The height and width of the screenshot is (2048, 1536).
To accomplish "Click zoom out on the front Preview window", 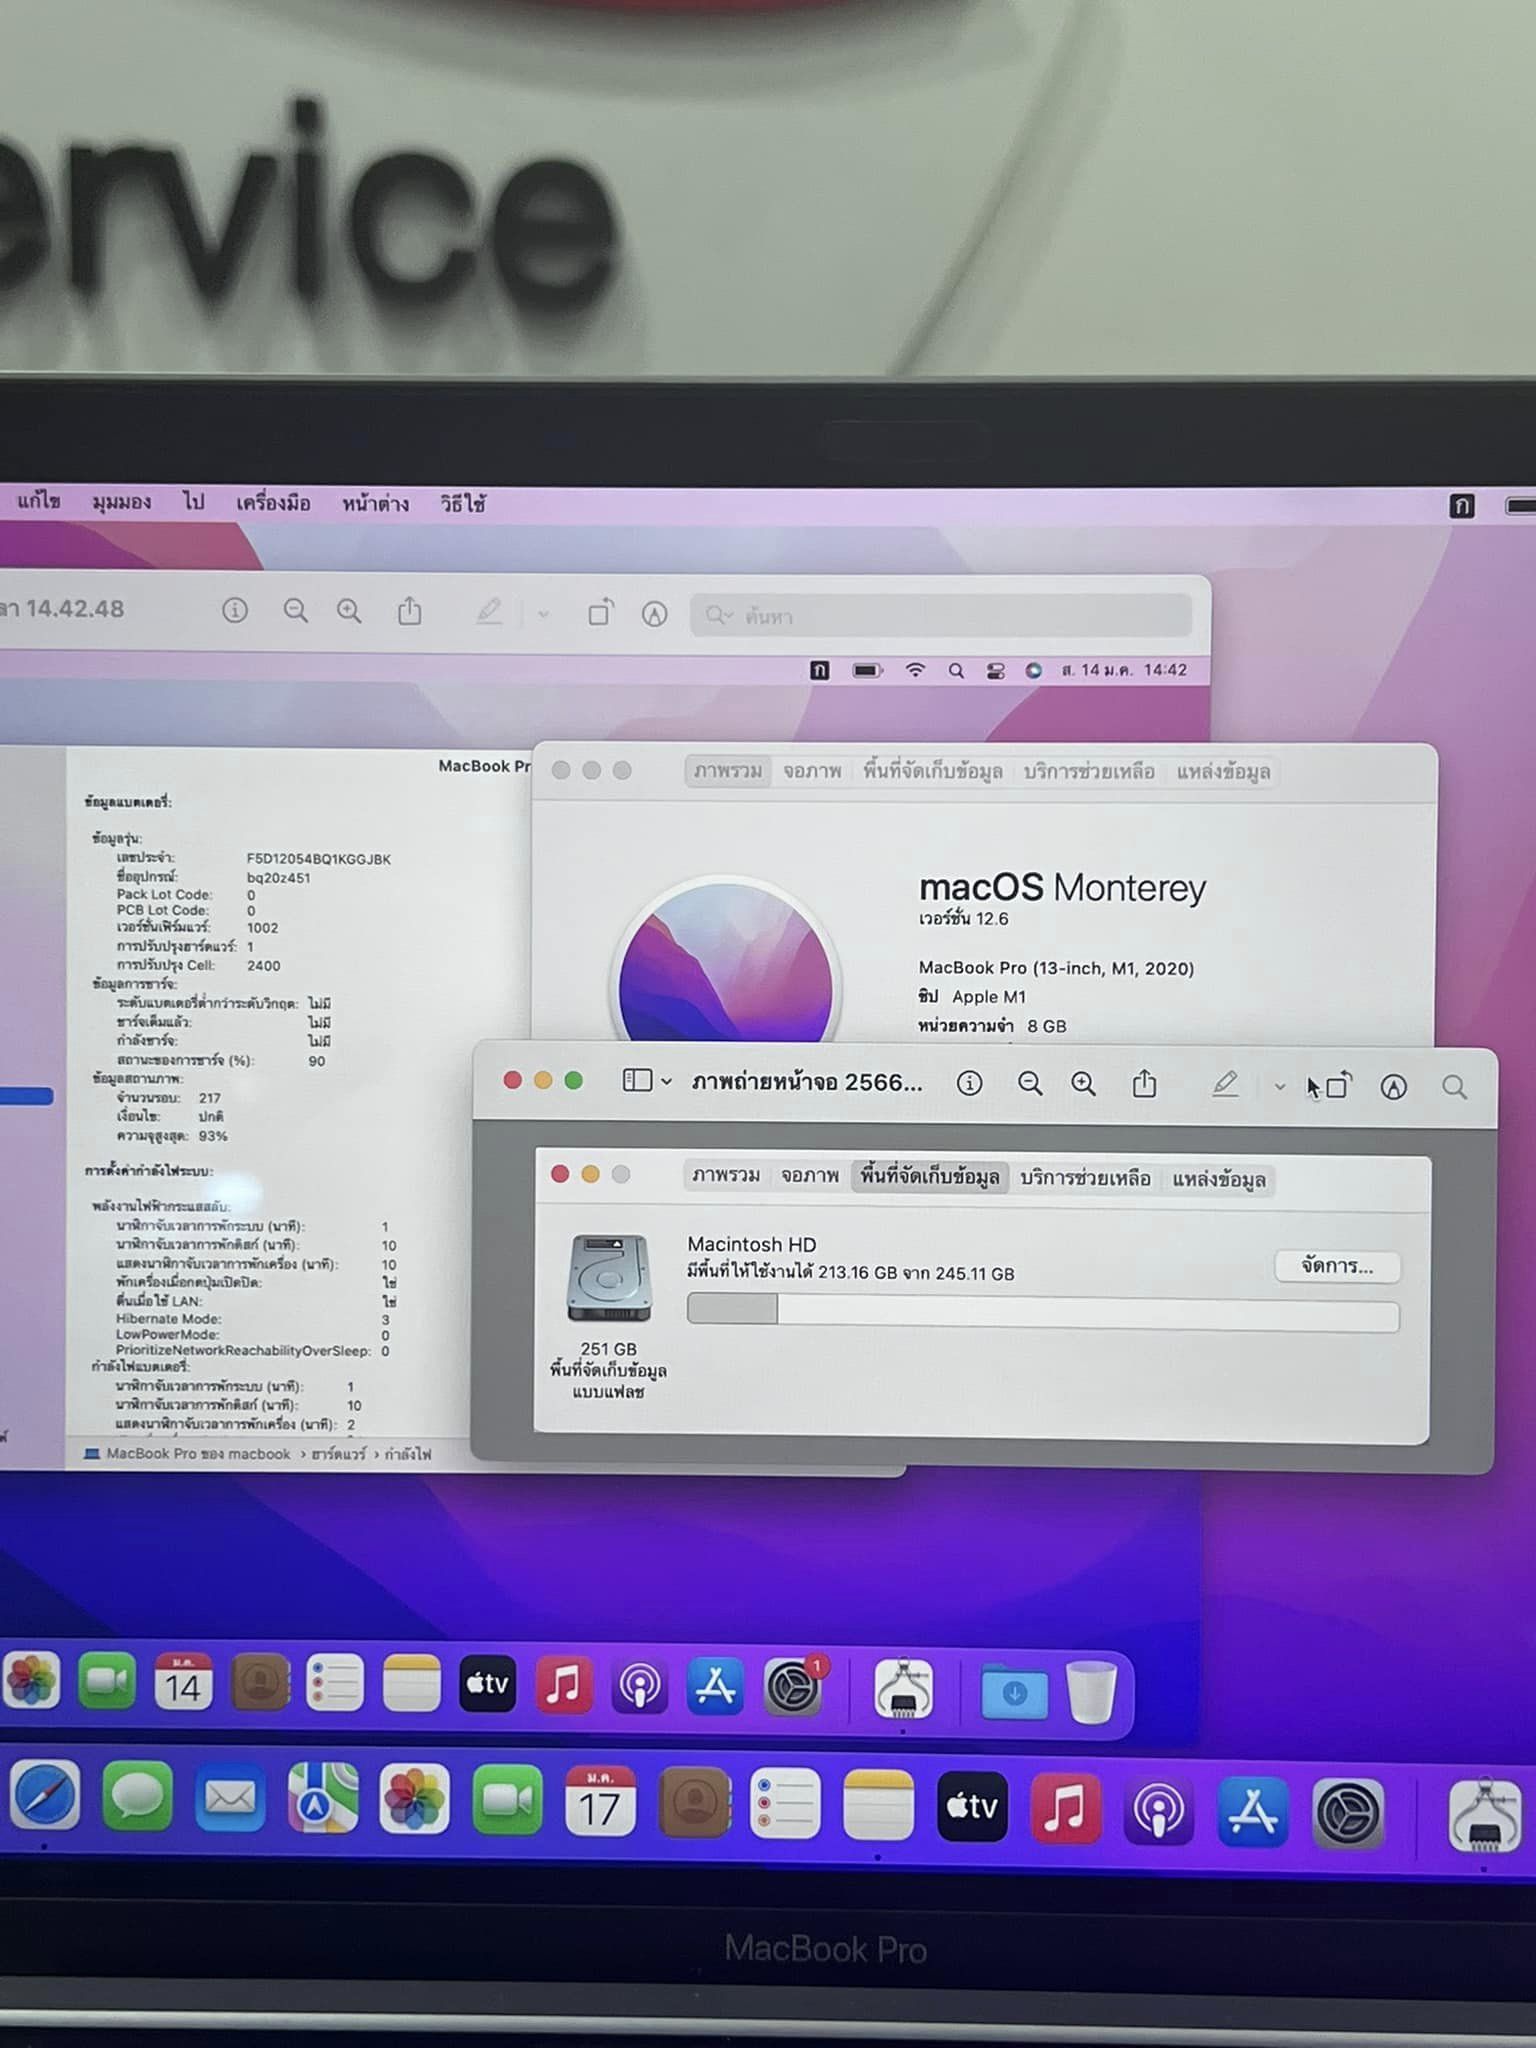I will coord(1029,1084).
